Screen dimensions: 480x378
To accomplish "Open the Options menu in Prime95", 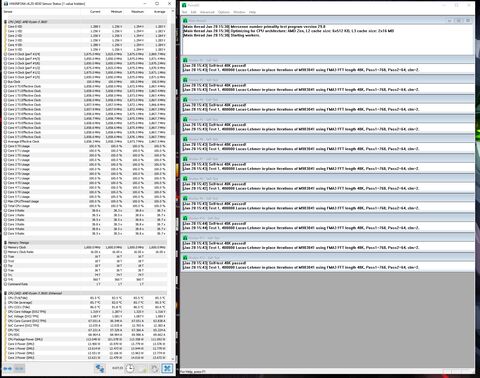I will [x=224, y=12].
